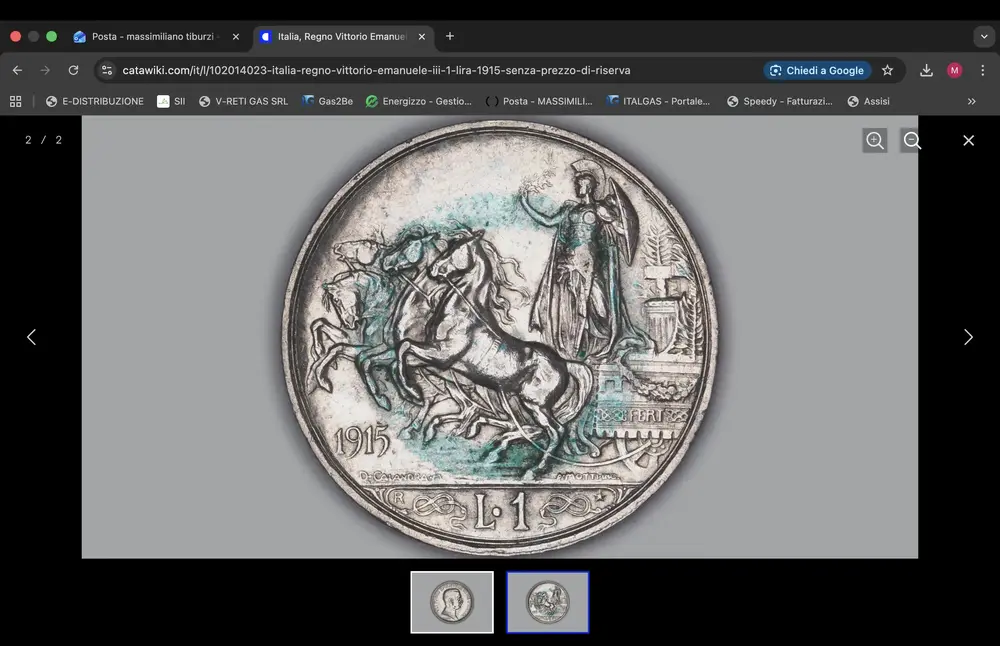Open Chrome's three-dot menu

click(983, 70)
